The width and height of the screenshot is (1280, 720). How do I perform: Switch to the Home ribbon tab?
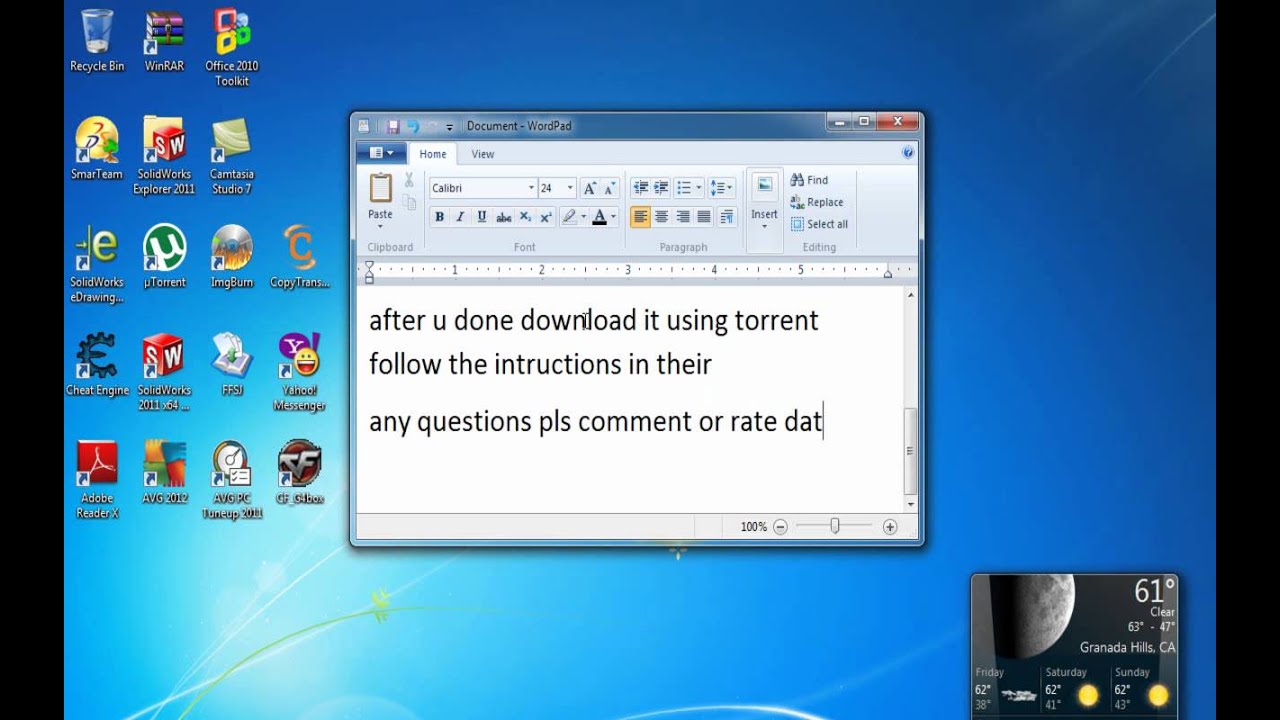(433, 154)
